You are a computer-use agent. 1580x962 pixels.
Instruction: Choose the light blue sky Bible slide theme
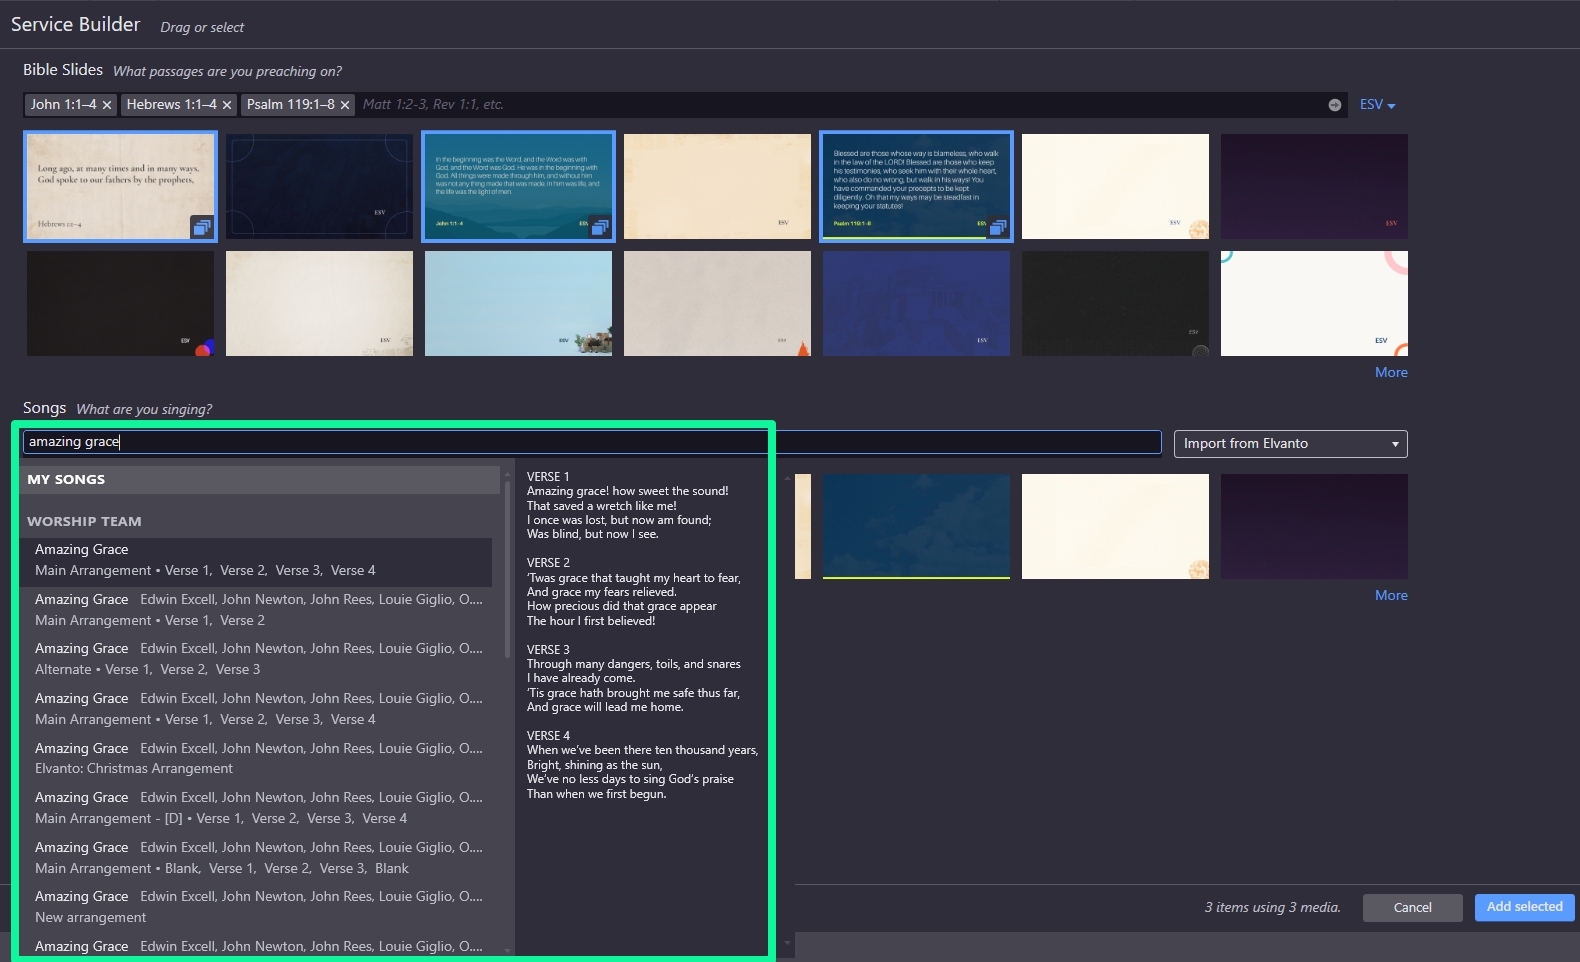518,303
